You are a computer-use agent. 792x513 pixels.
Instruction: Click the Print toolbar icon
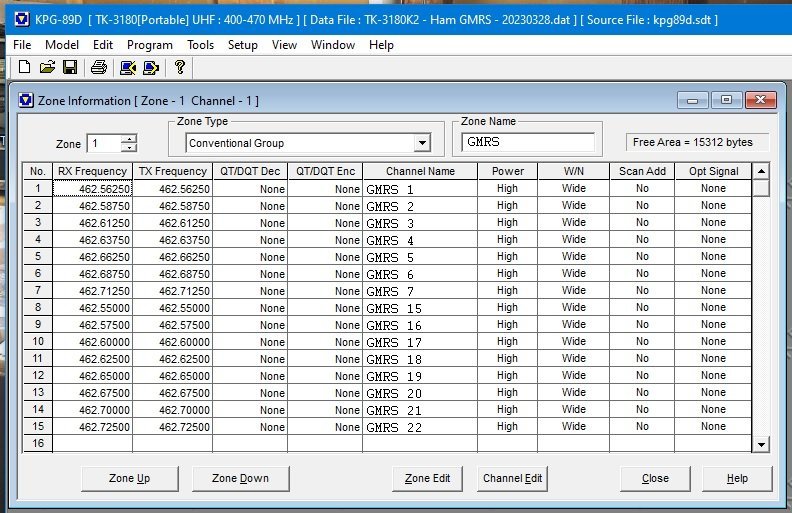tap(98, 67)
